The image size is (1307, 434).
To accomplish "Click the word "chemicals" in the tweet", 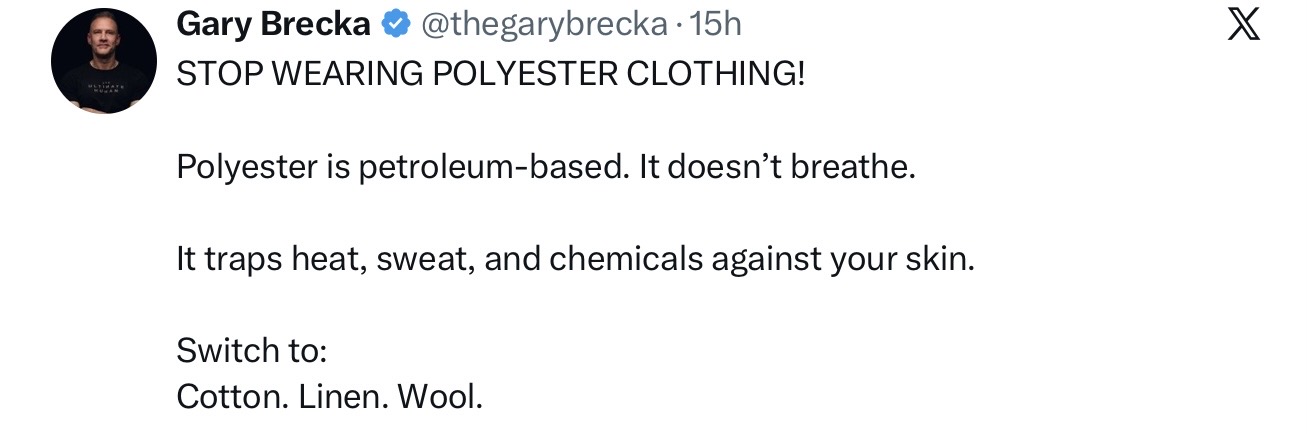I will [x=626, y=259].
